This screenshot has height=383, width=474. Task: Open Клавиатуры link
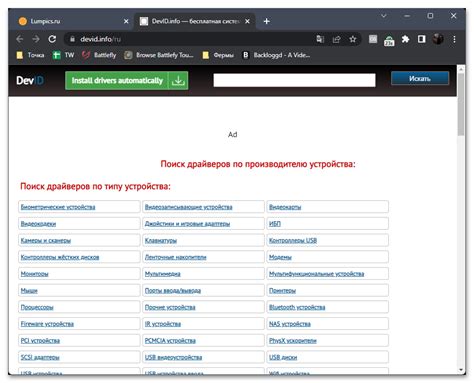coord(161,240)
